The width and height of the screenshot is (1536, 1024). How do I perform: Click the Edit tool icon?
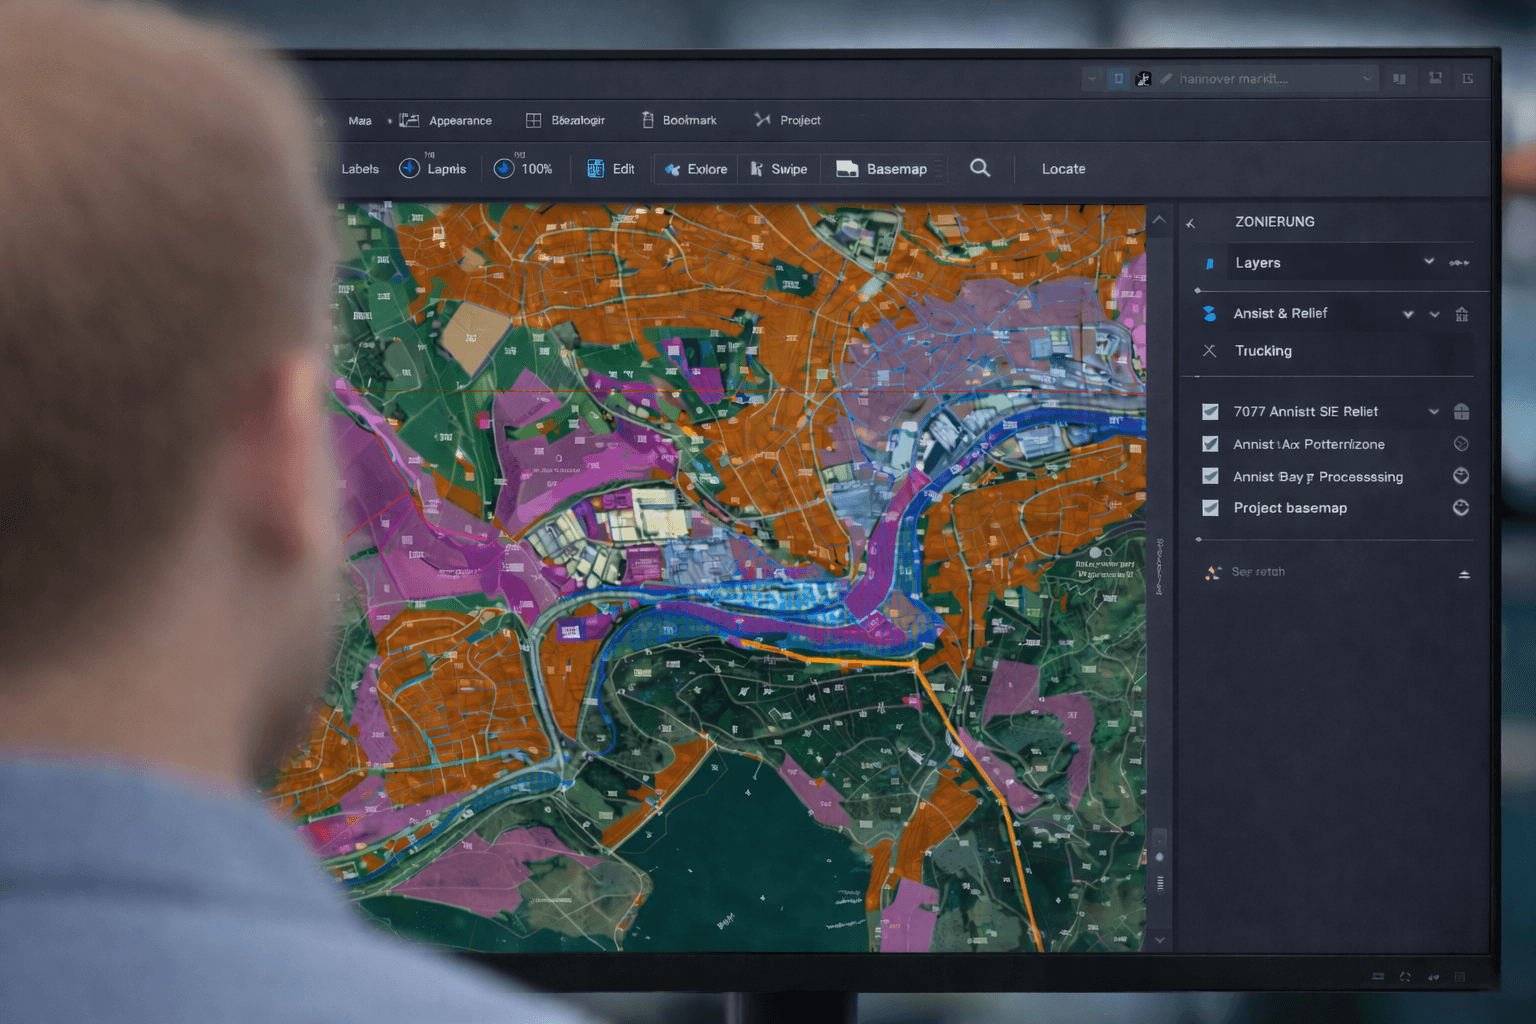(x=595, y=169)
